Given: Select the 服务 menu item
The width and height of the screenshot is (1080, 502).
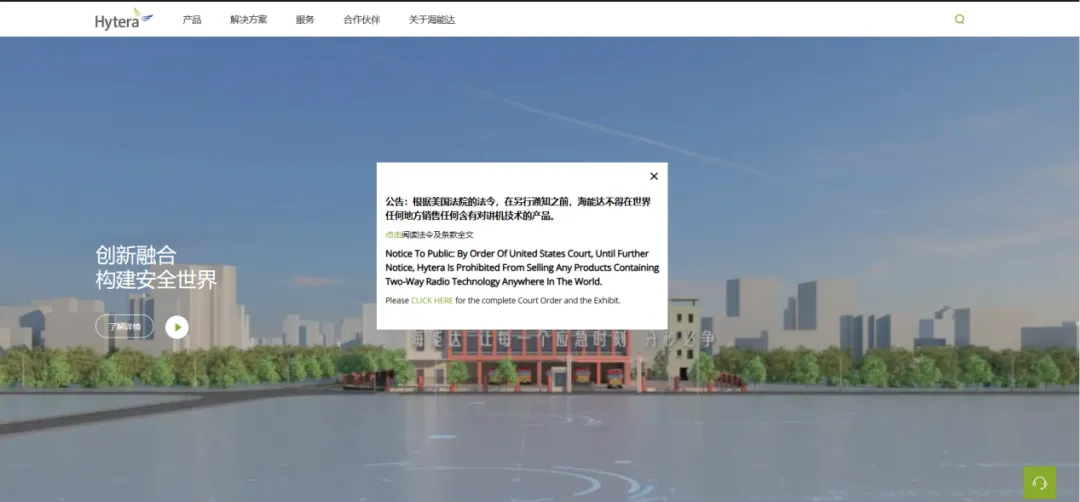Looking at the screenshot, I should coord(305,20).
